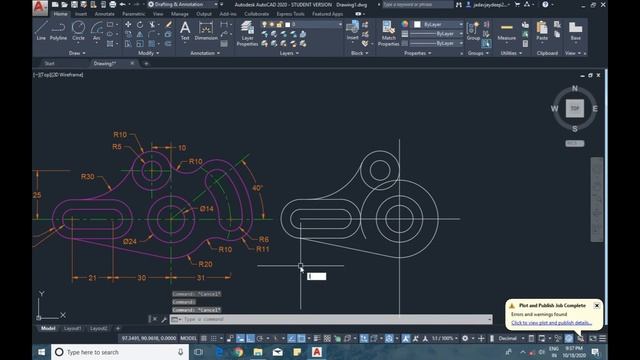Select the Line tool
640x360 pixels.
[x=41, y=31]
